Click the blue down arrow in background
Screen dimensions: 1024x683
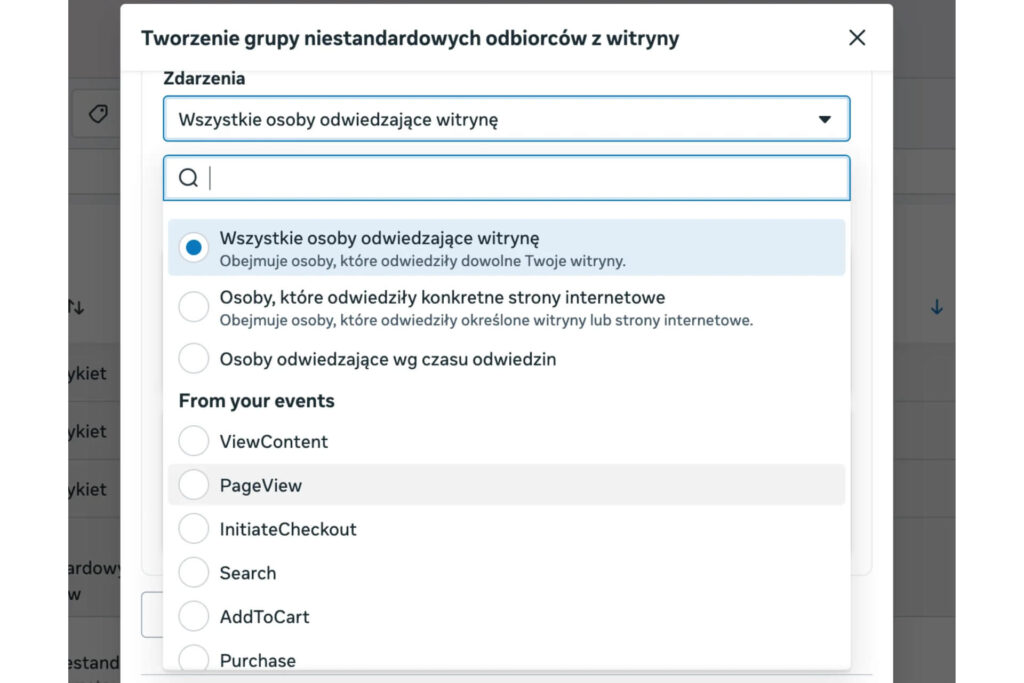point(936,307)
